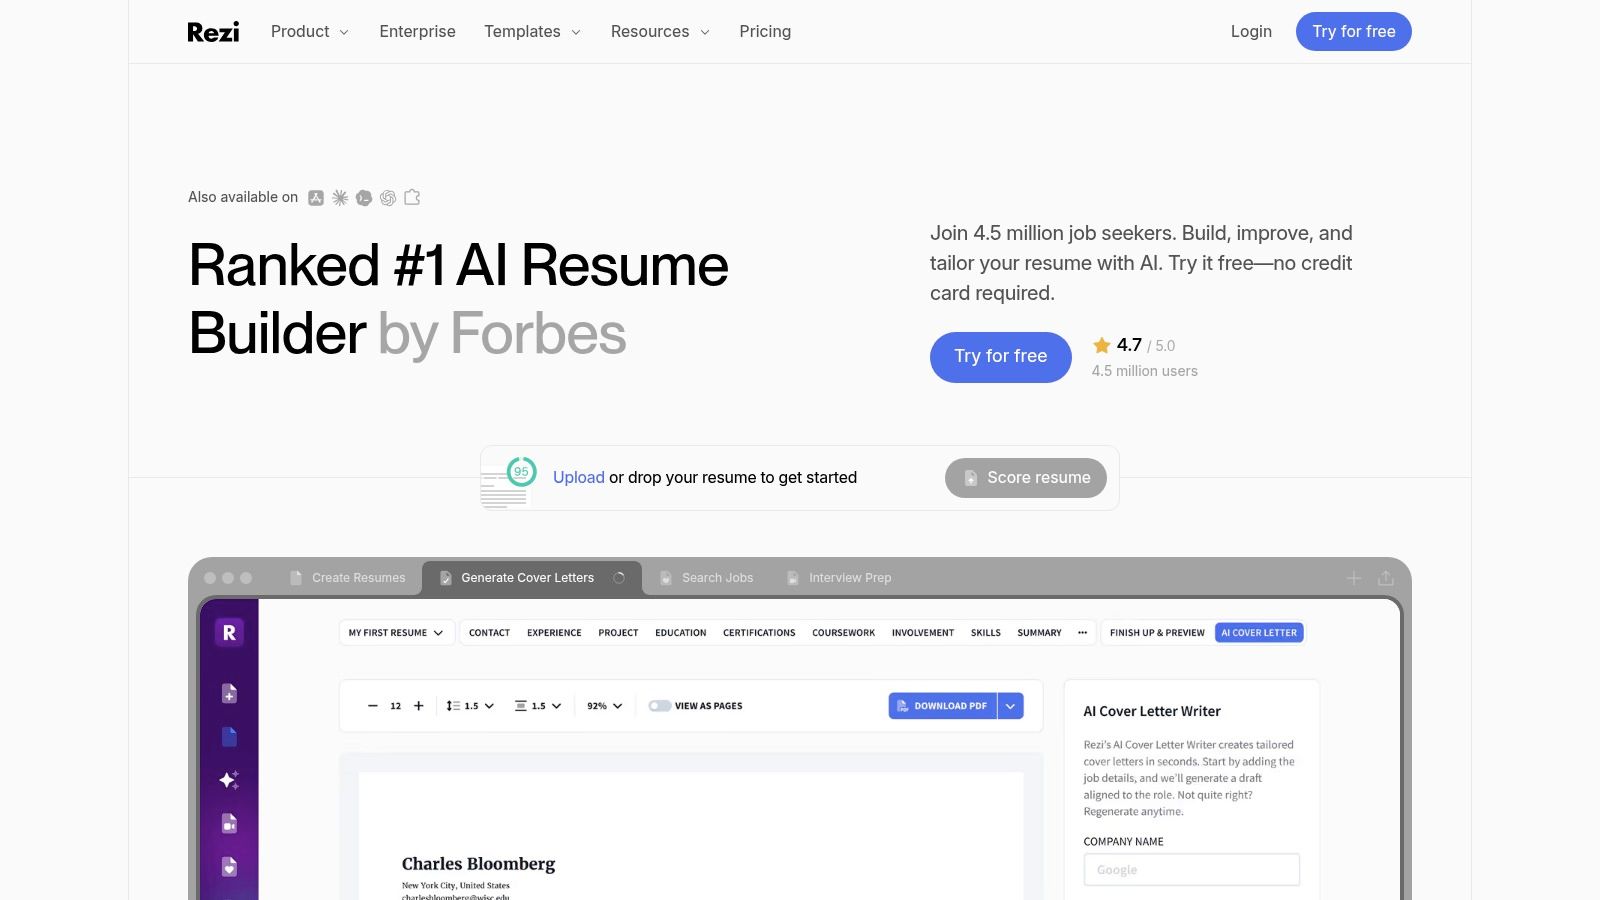Screen dimensions: 1600x900
Task: Click the Company Name input field
Action: [1192, 870]
